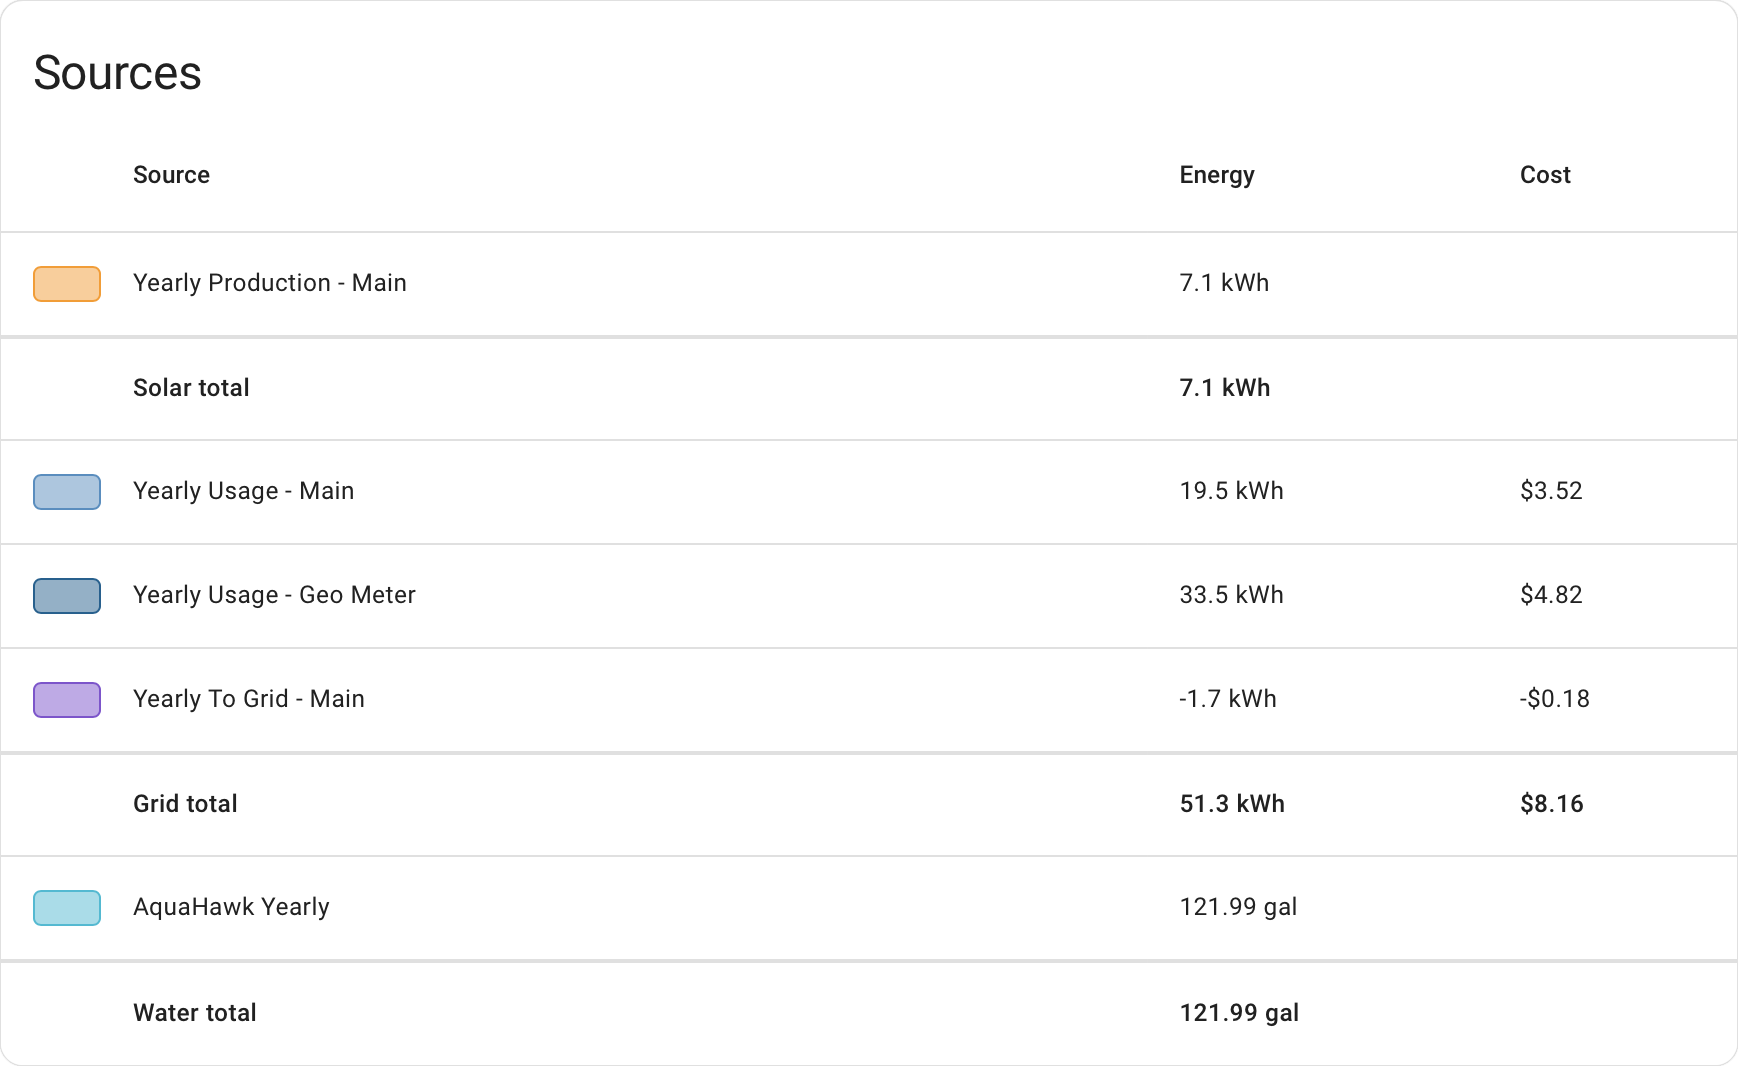Click the Yearly Production - Main color swatch
Viewport: 1738px width, 1066px height.
point(66,283)
